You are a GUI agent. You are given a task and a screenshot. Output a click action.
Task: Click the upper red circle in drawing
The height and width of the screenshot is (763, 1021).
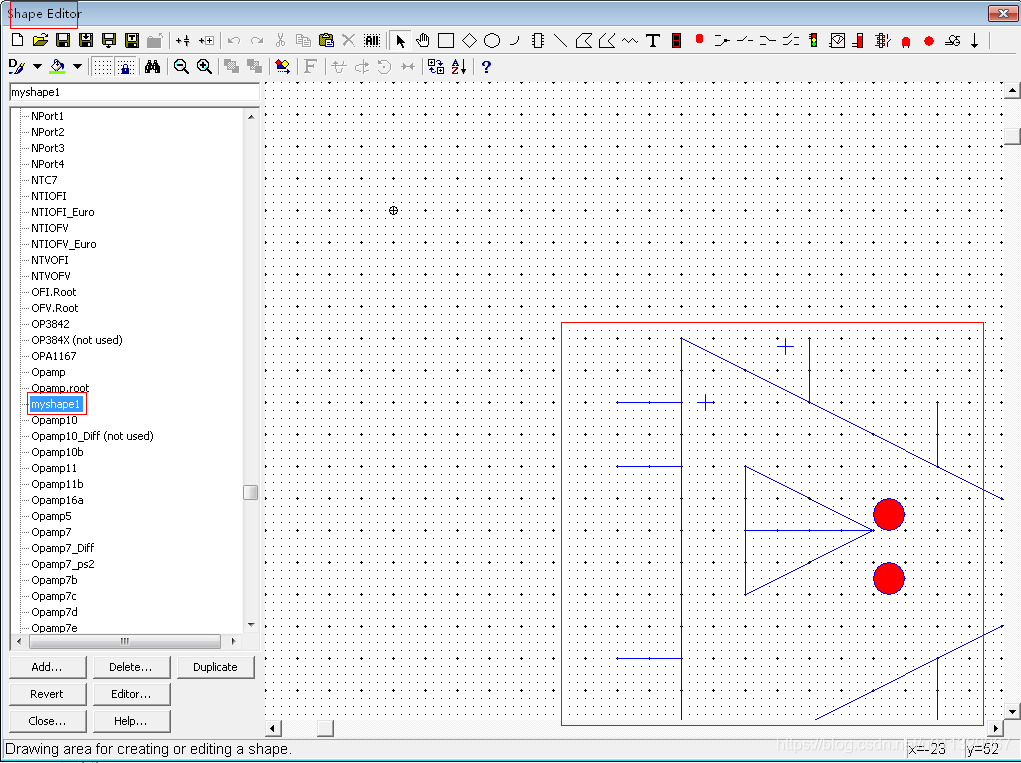[x=888, y=515]
